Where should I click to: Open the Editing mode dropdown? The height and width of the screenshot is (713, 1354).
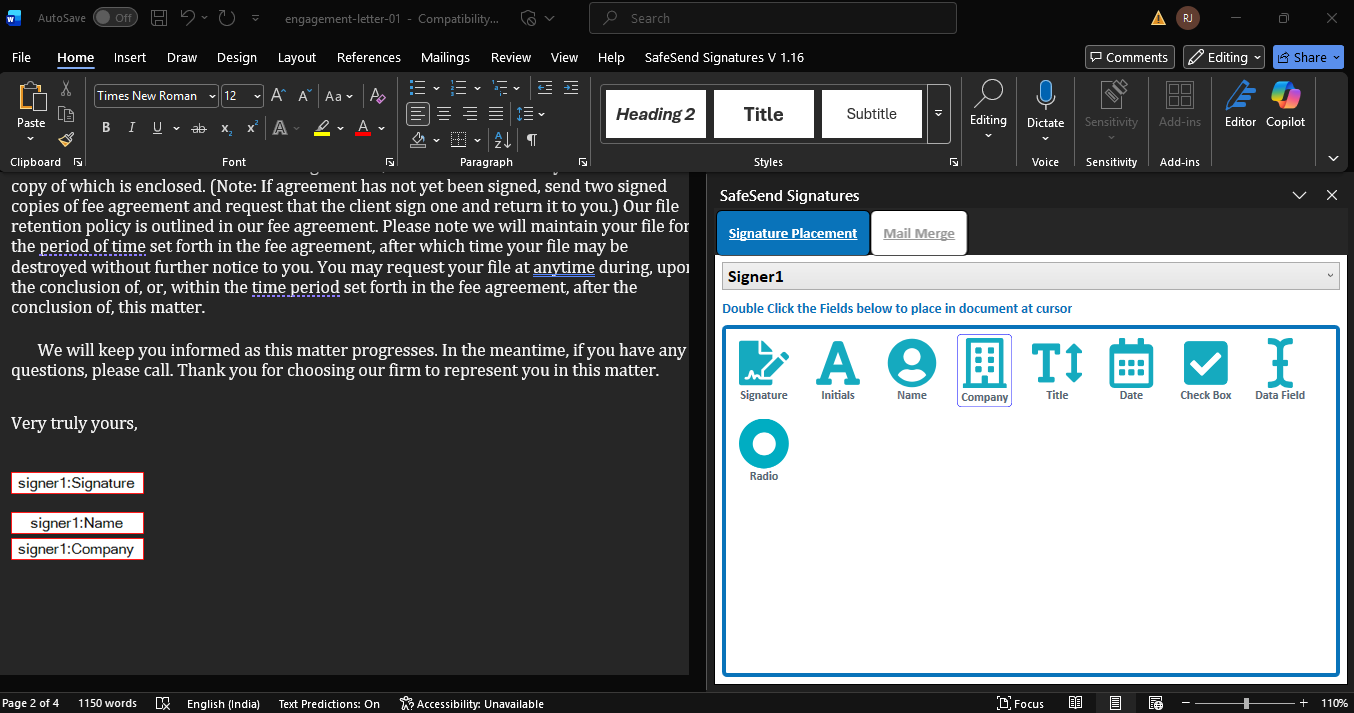click(1223, 58)
